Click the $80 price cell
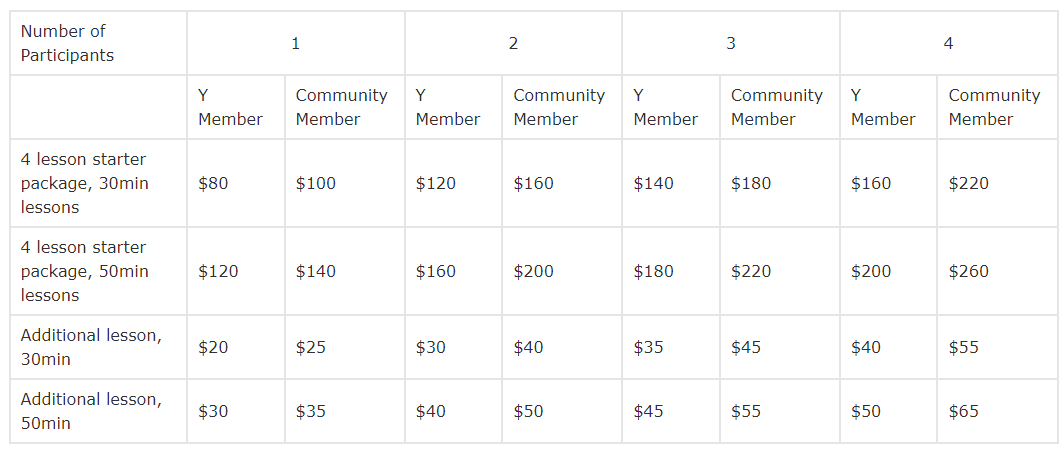Screen dimensions: 1063x449 point(214,183)
